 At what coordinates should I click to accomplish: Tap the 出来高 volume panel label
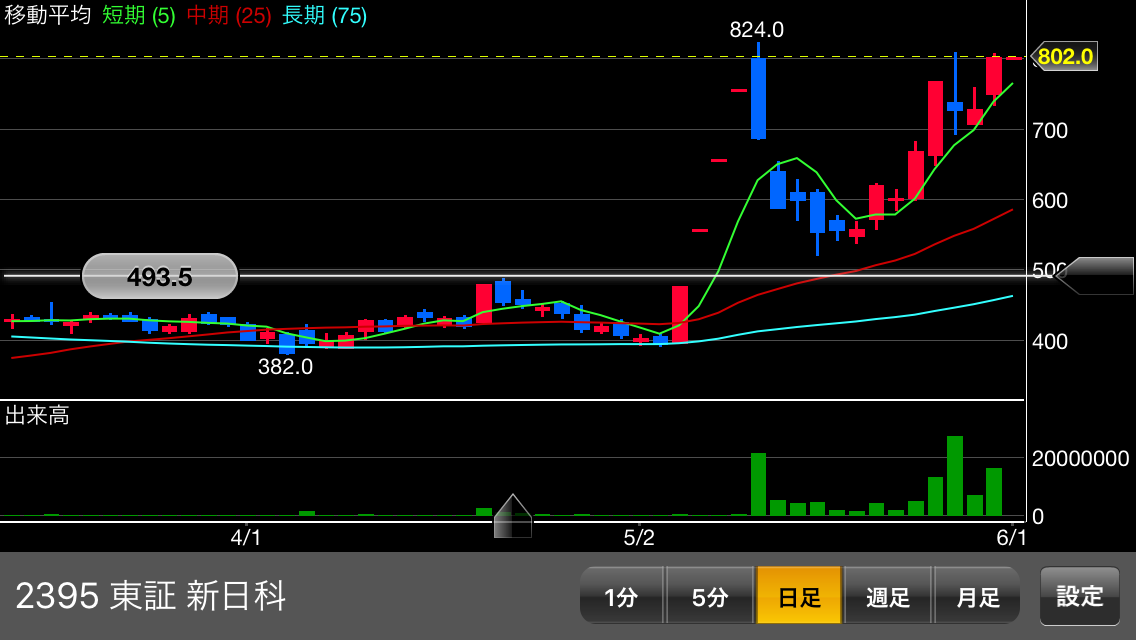37,415
